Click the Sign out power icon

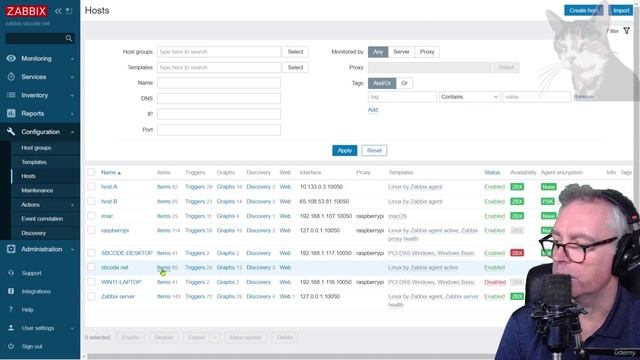click(x=11, y=346)
